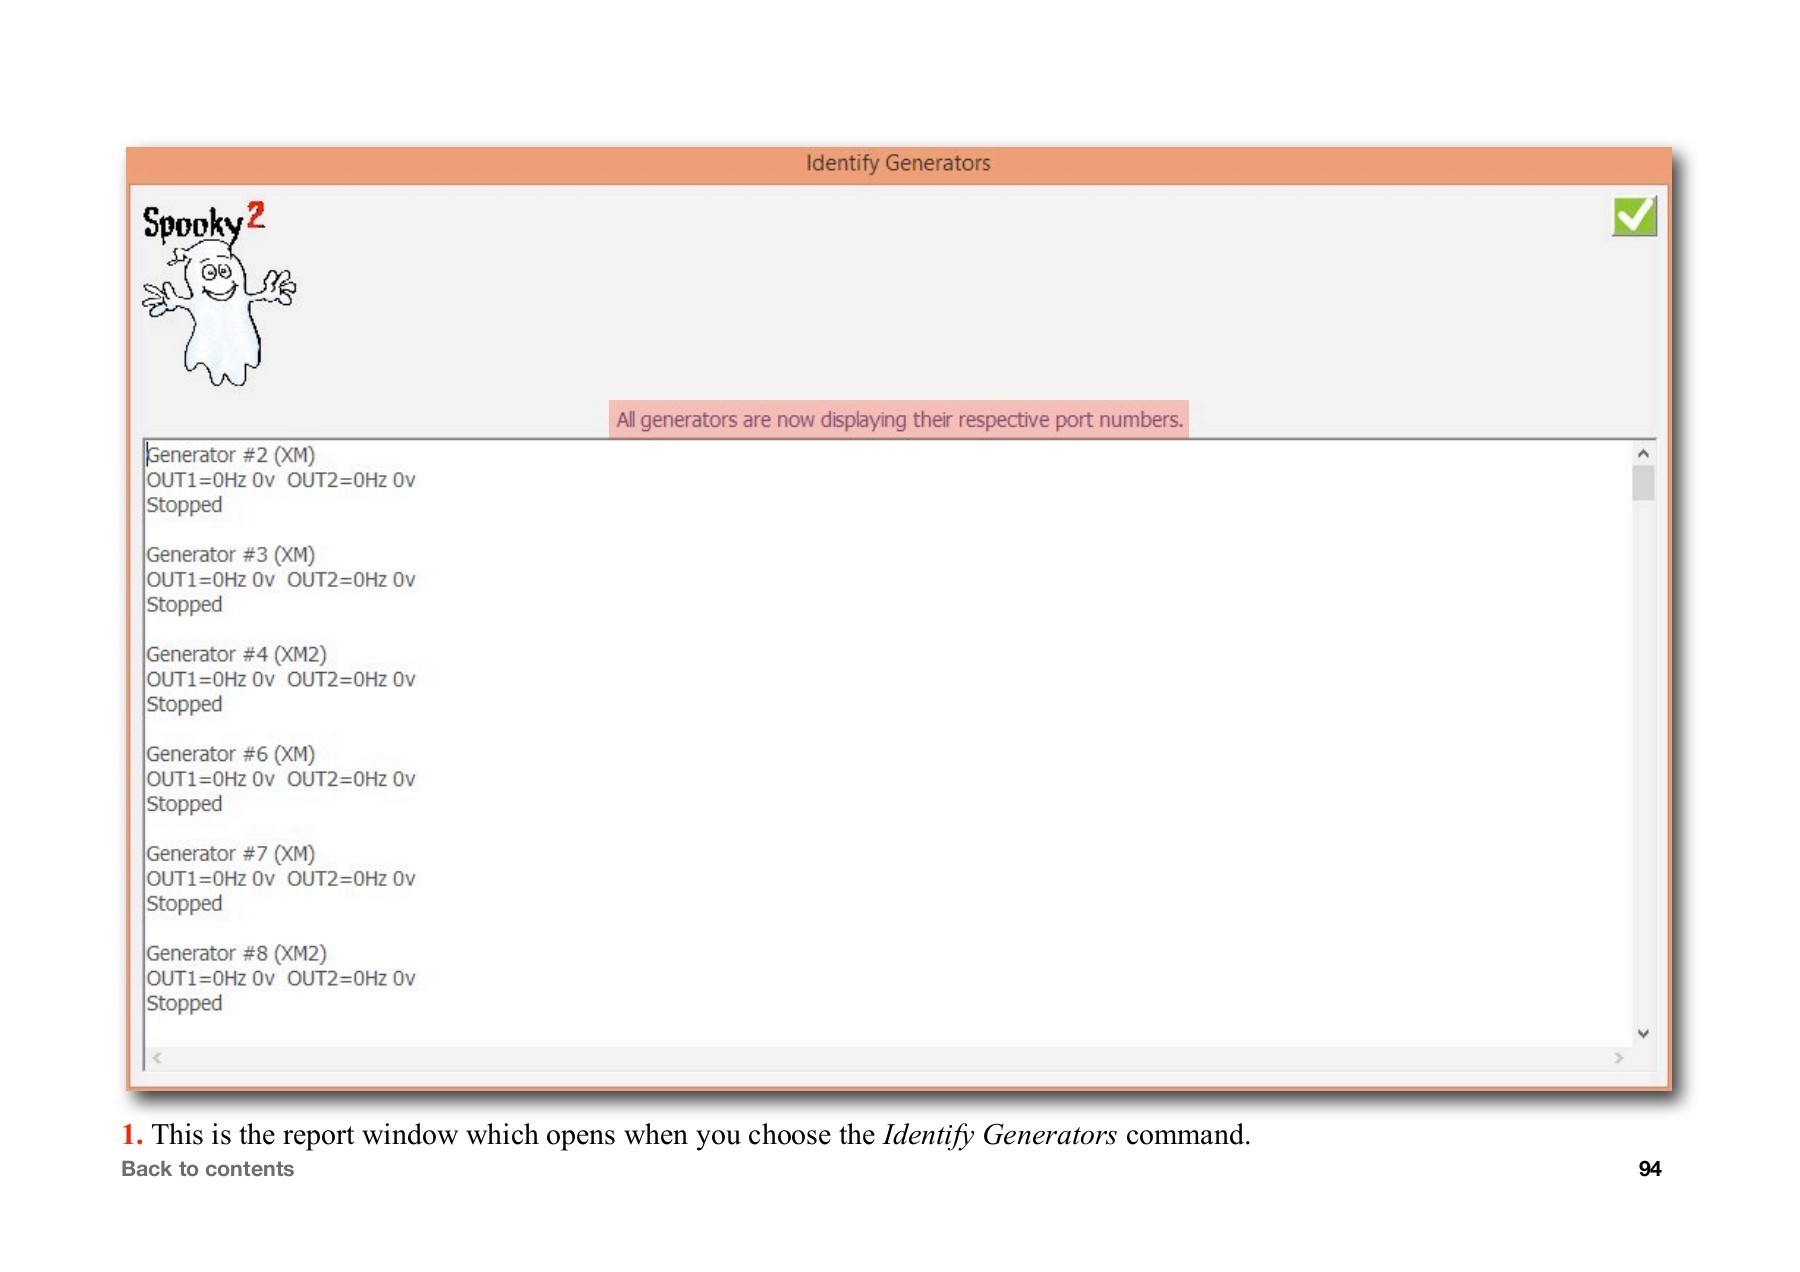Click the Generator #7 (XM) entry
Screen dimensions: 1800x1272
[231, 854]
